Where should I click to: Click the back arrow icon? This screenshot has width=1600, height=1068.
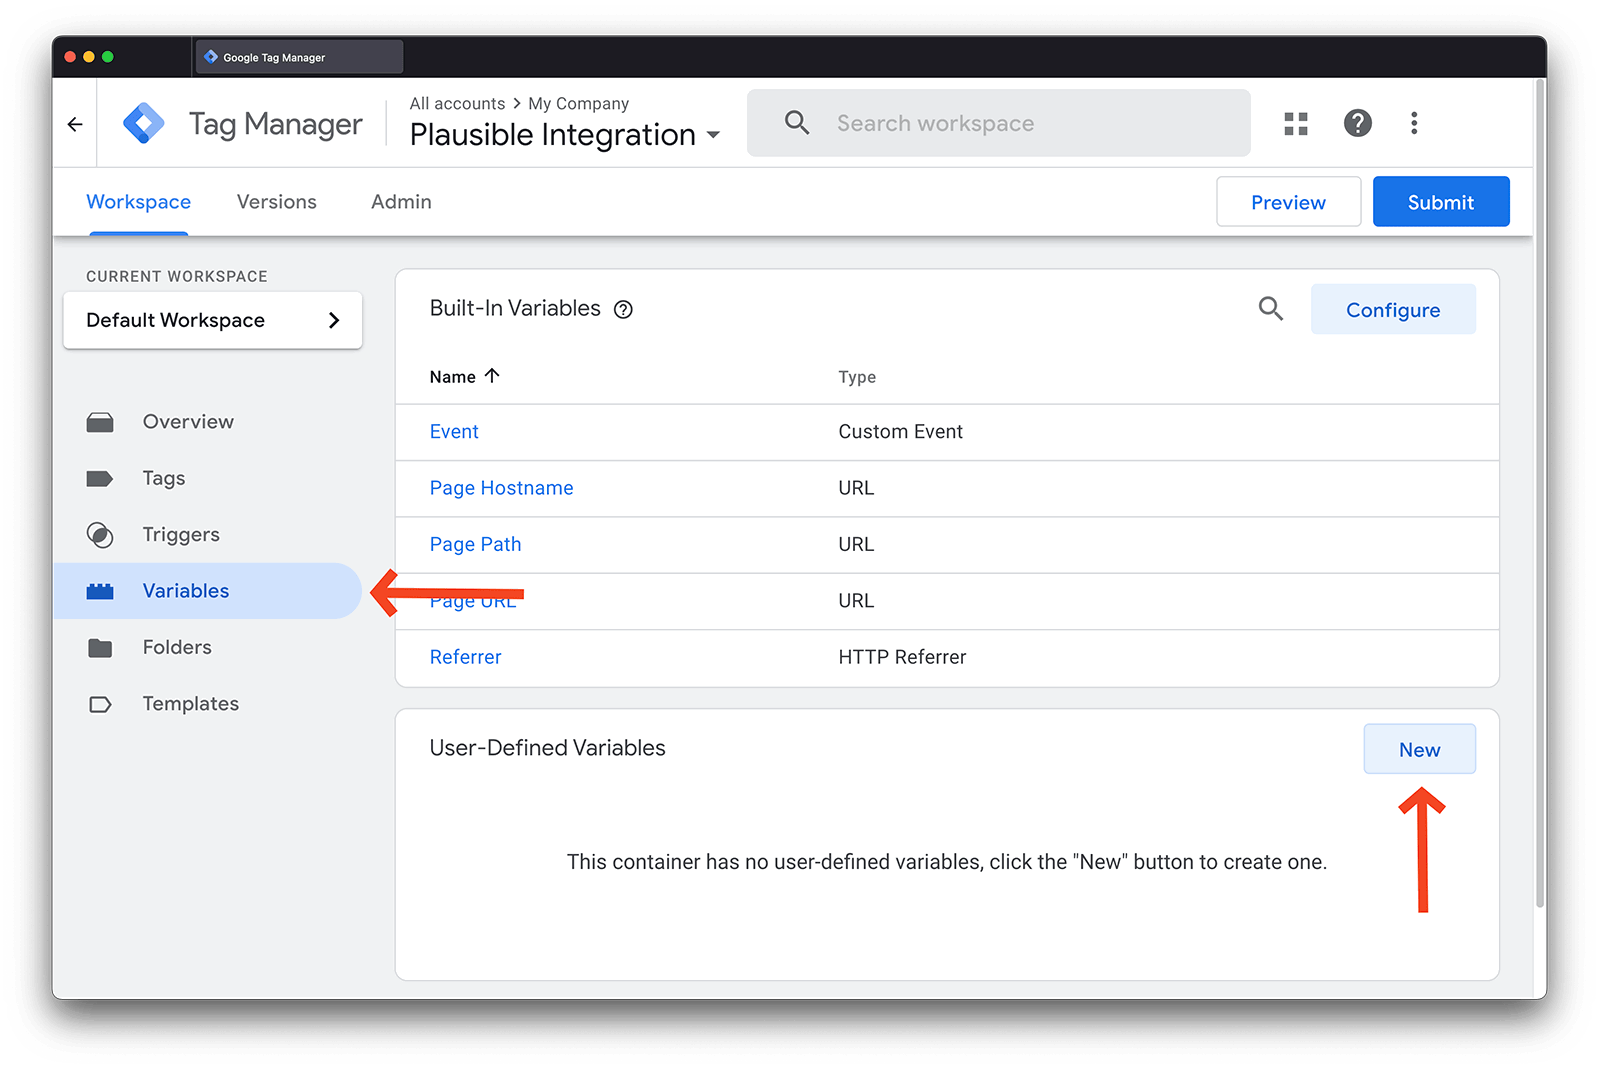tap(75, 124)
